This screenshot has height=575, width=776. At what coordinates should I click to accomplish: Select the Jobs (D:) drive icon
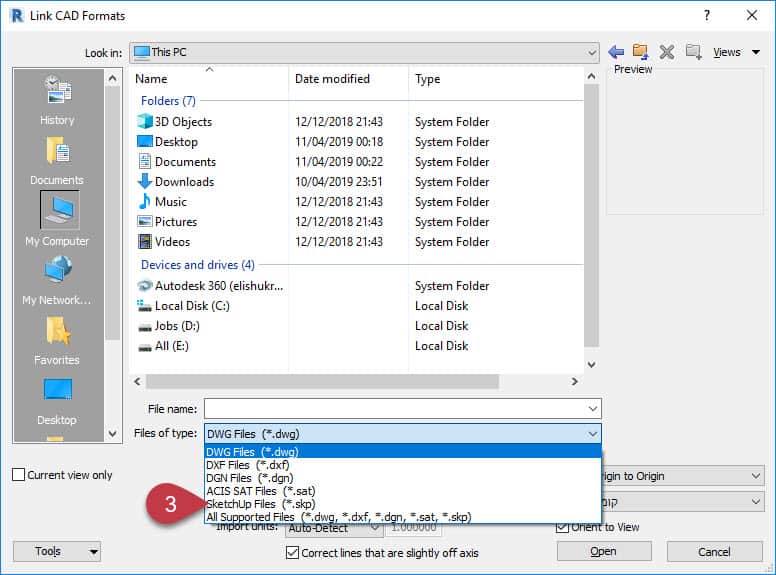[145, 327]
